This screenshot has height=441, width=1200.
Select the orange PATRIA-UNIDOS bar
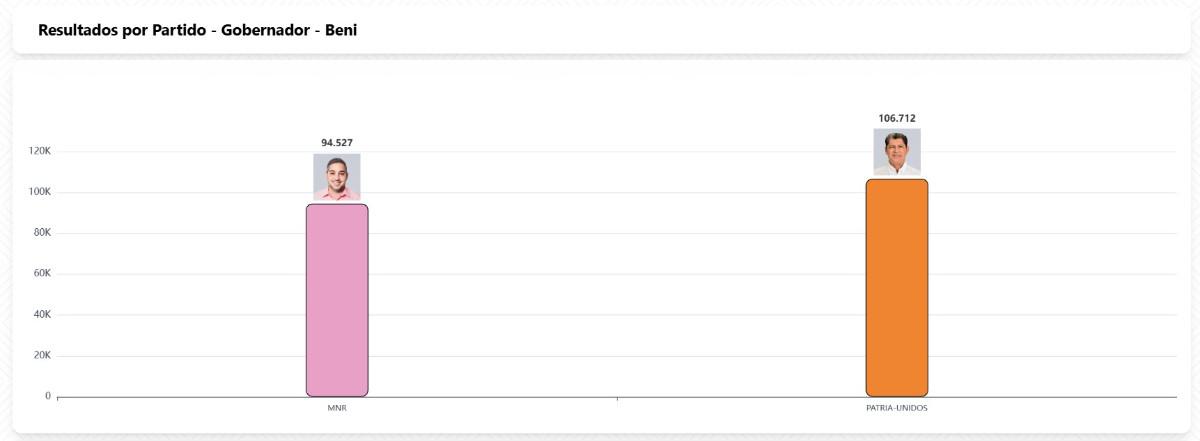tap(897, 288)
